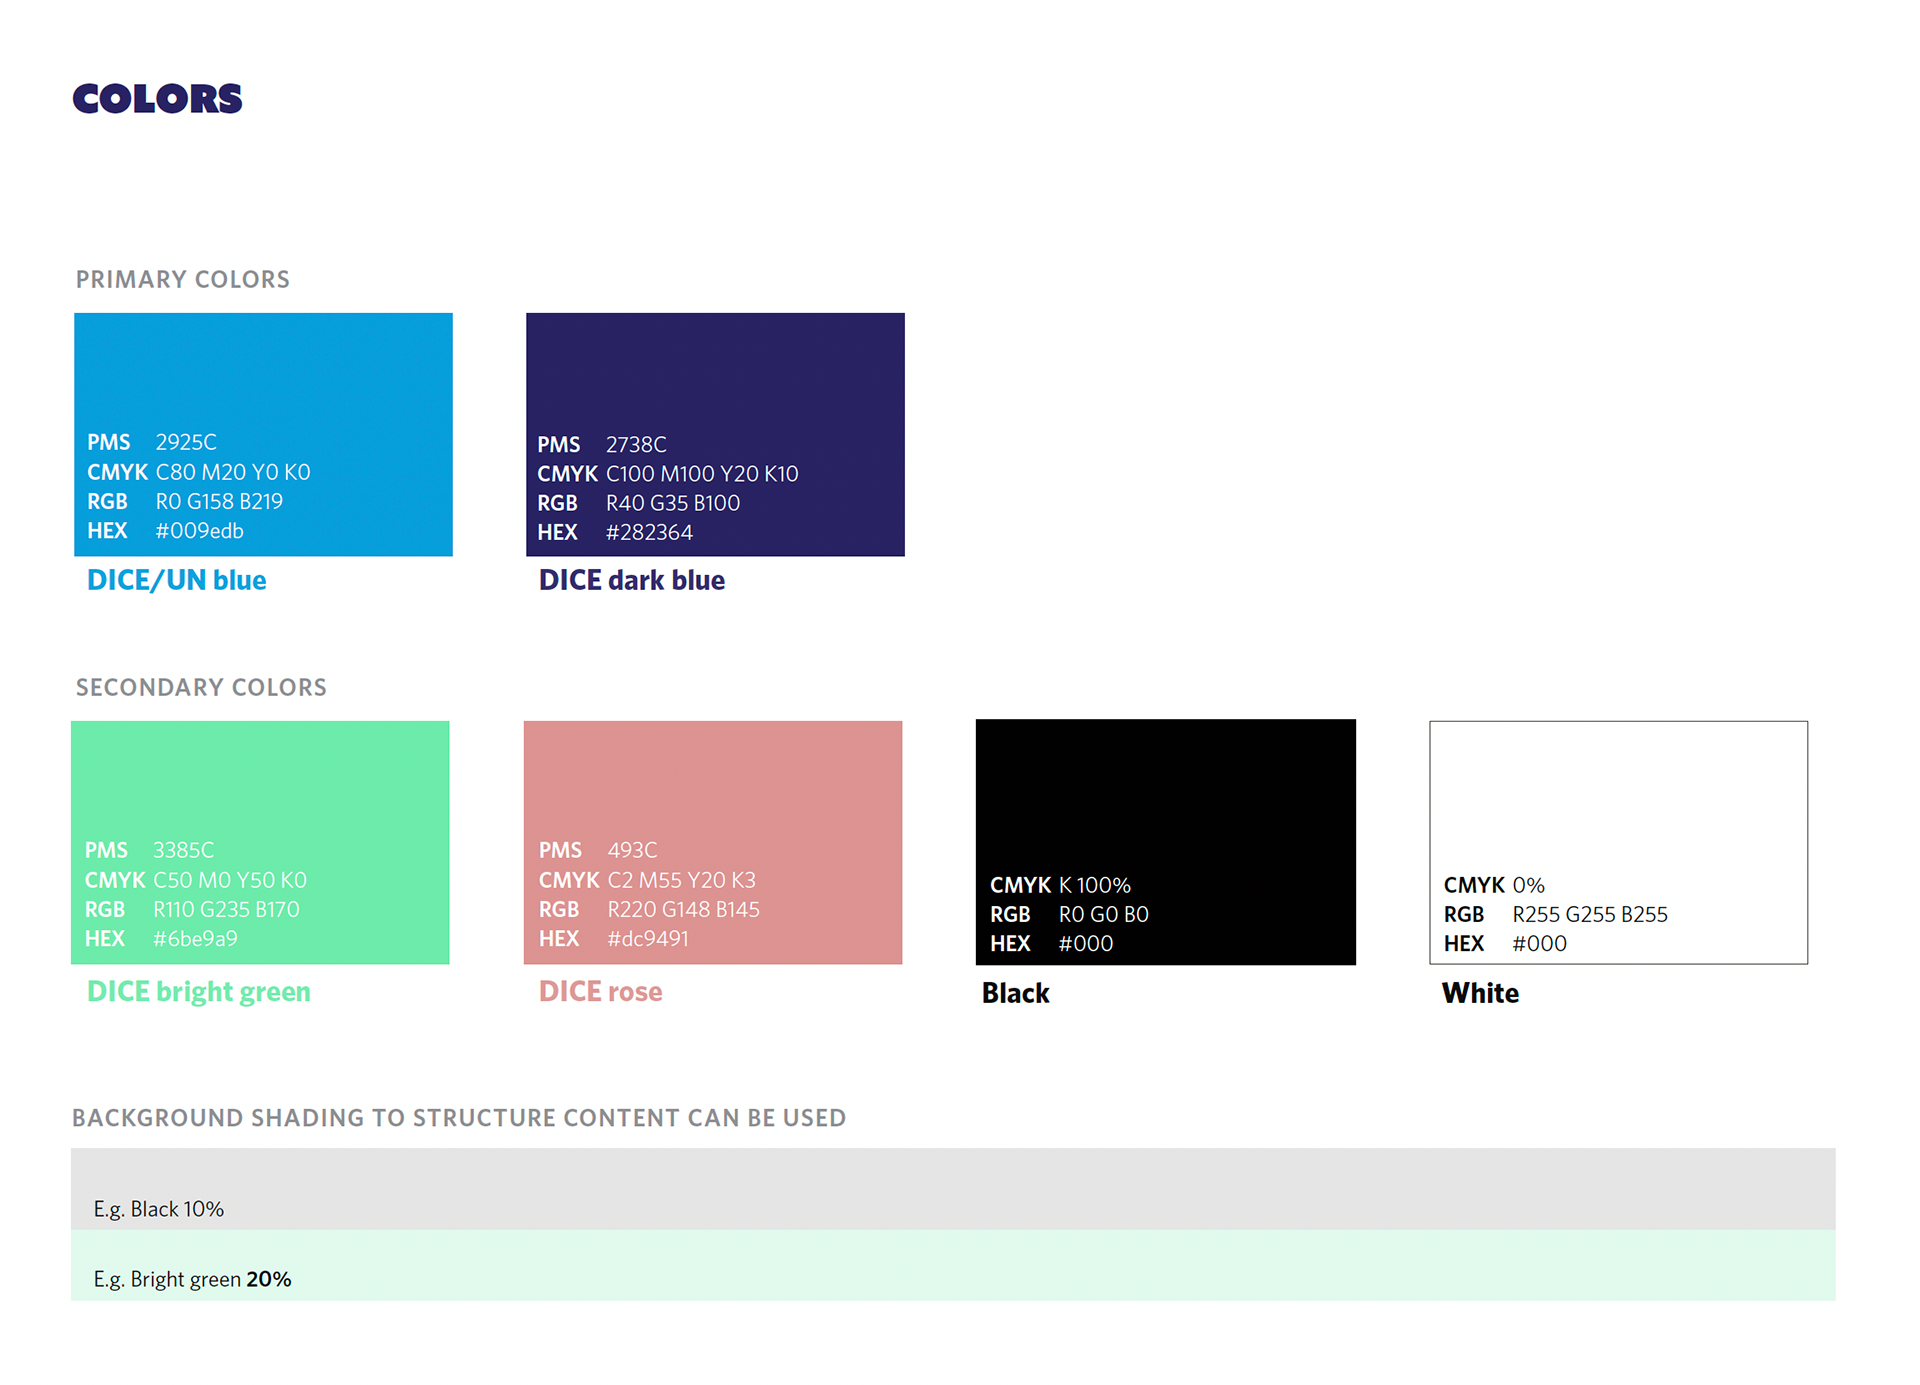Click the 'E.g. Black 10%' shading bar
The image size is (1920, 1385).
pyautogui.click(x=953, y=1189)
